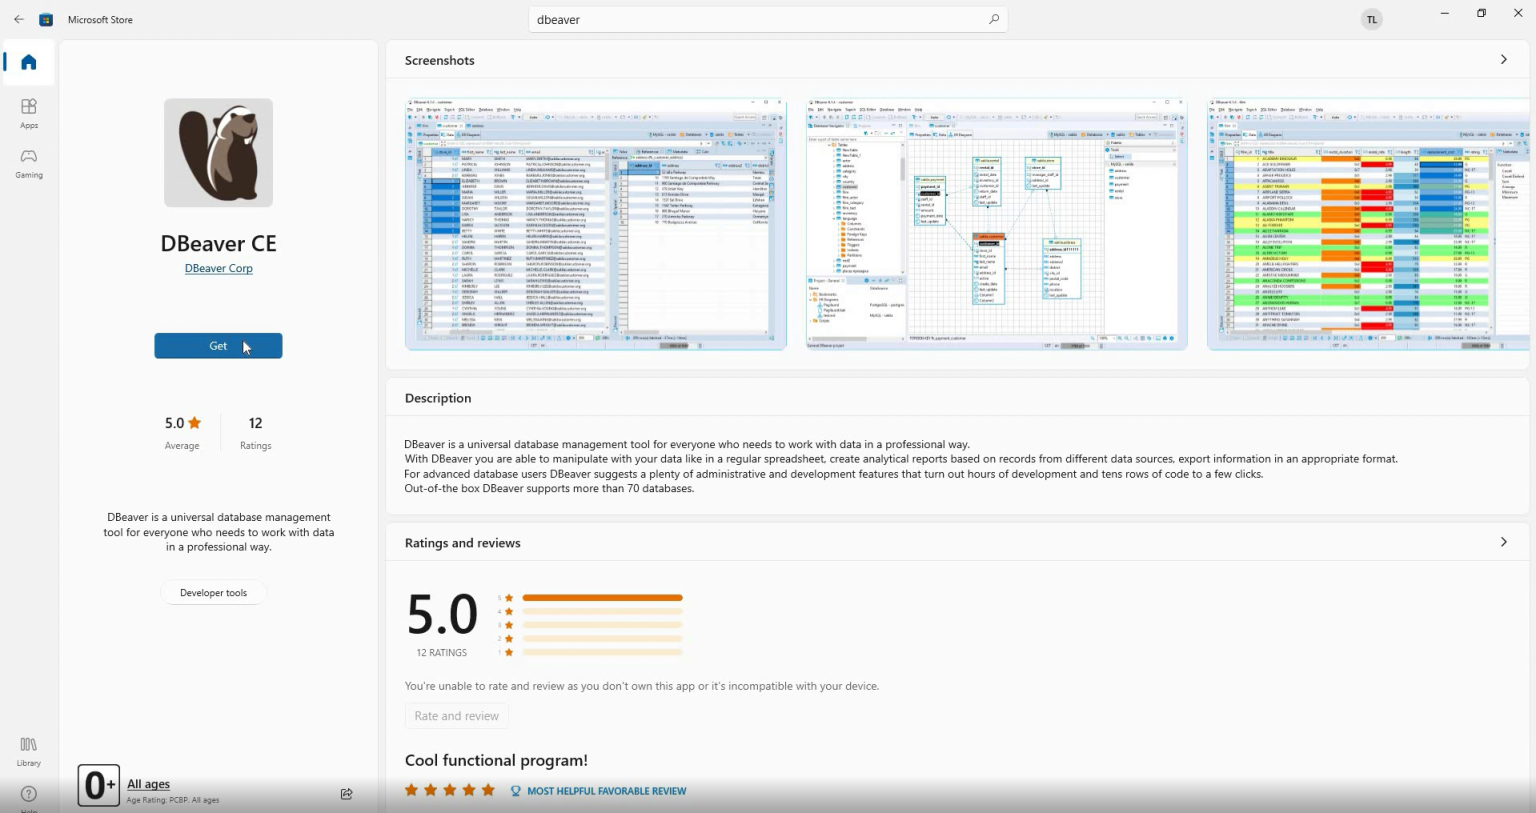Open the first data table screenshot
The width and height of the screenshot is (1536, 813).
595,224
